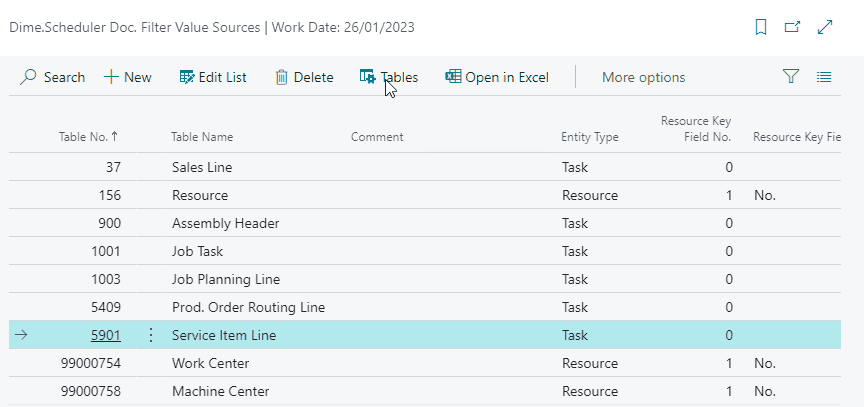
Task: Click the Search magnifier icon
Action: point(28,77)
